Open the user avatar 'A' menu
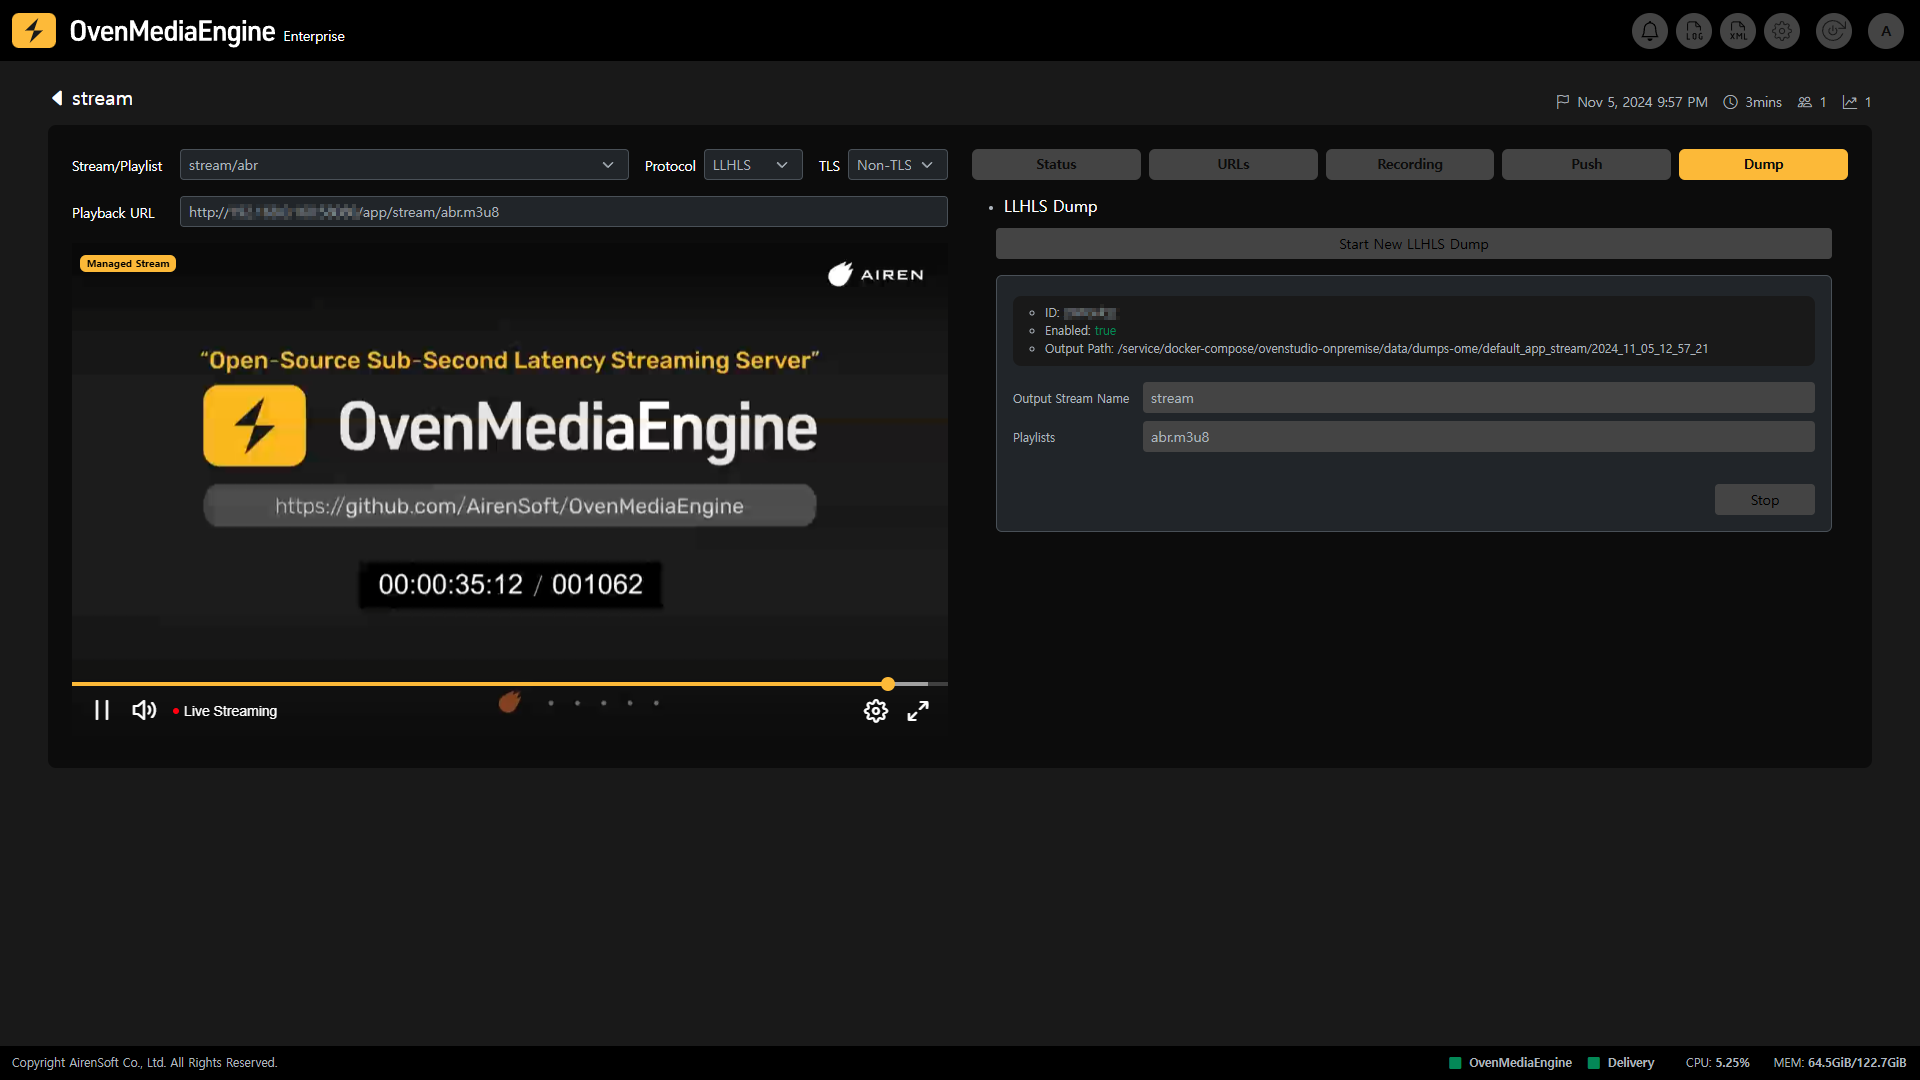The height and width of the screenshot is (1080, 1920). [1886, 31]
